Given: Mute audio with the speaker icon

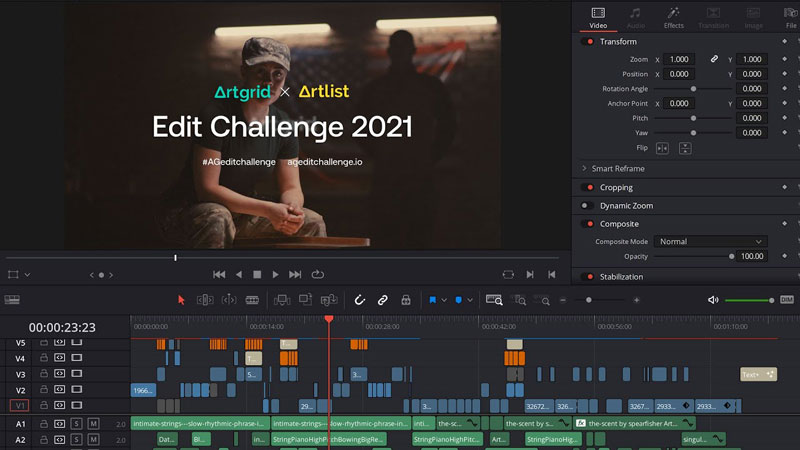Looking at the screenshot, I should 713,299.
